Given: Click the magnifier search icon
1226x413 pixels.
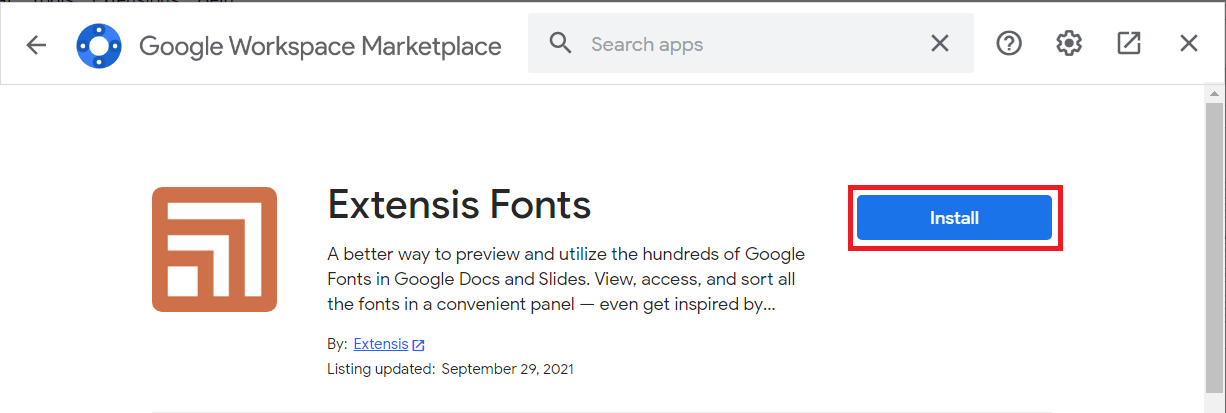Looking at the screenshot, I should pos(562,44).
